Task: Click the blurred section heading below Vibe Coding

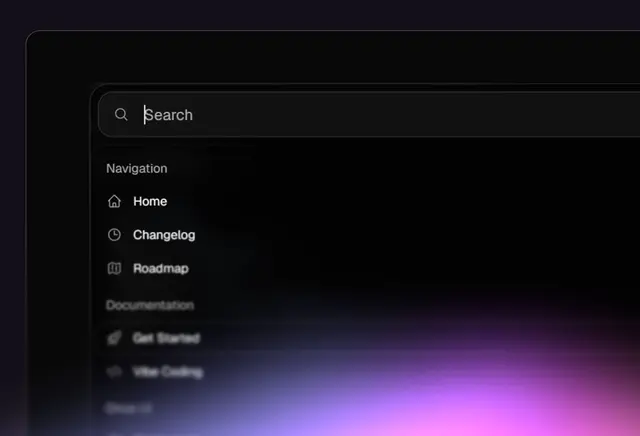Action: (128, 407)
